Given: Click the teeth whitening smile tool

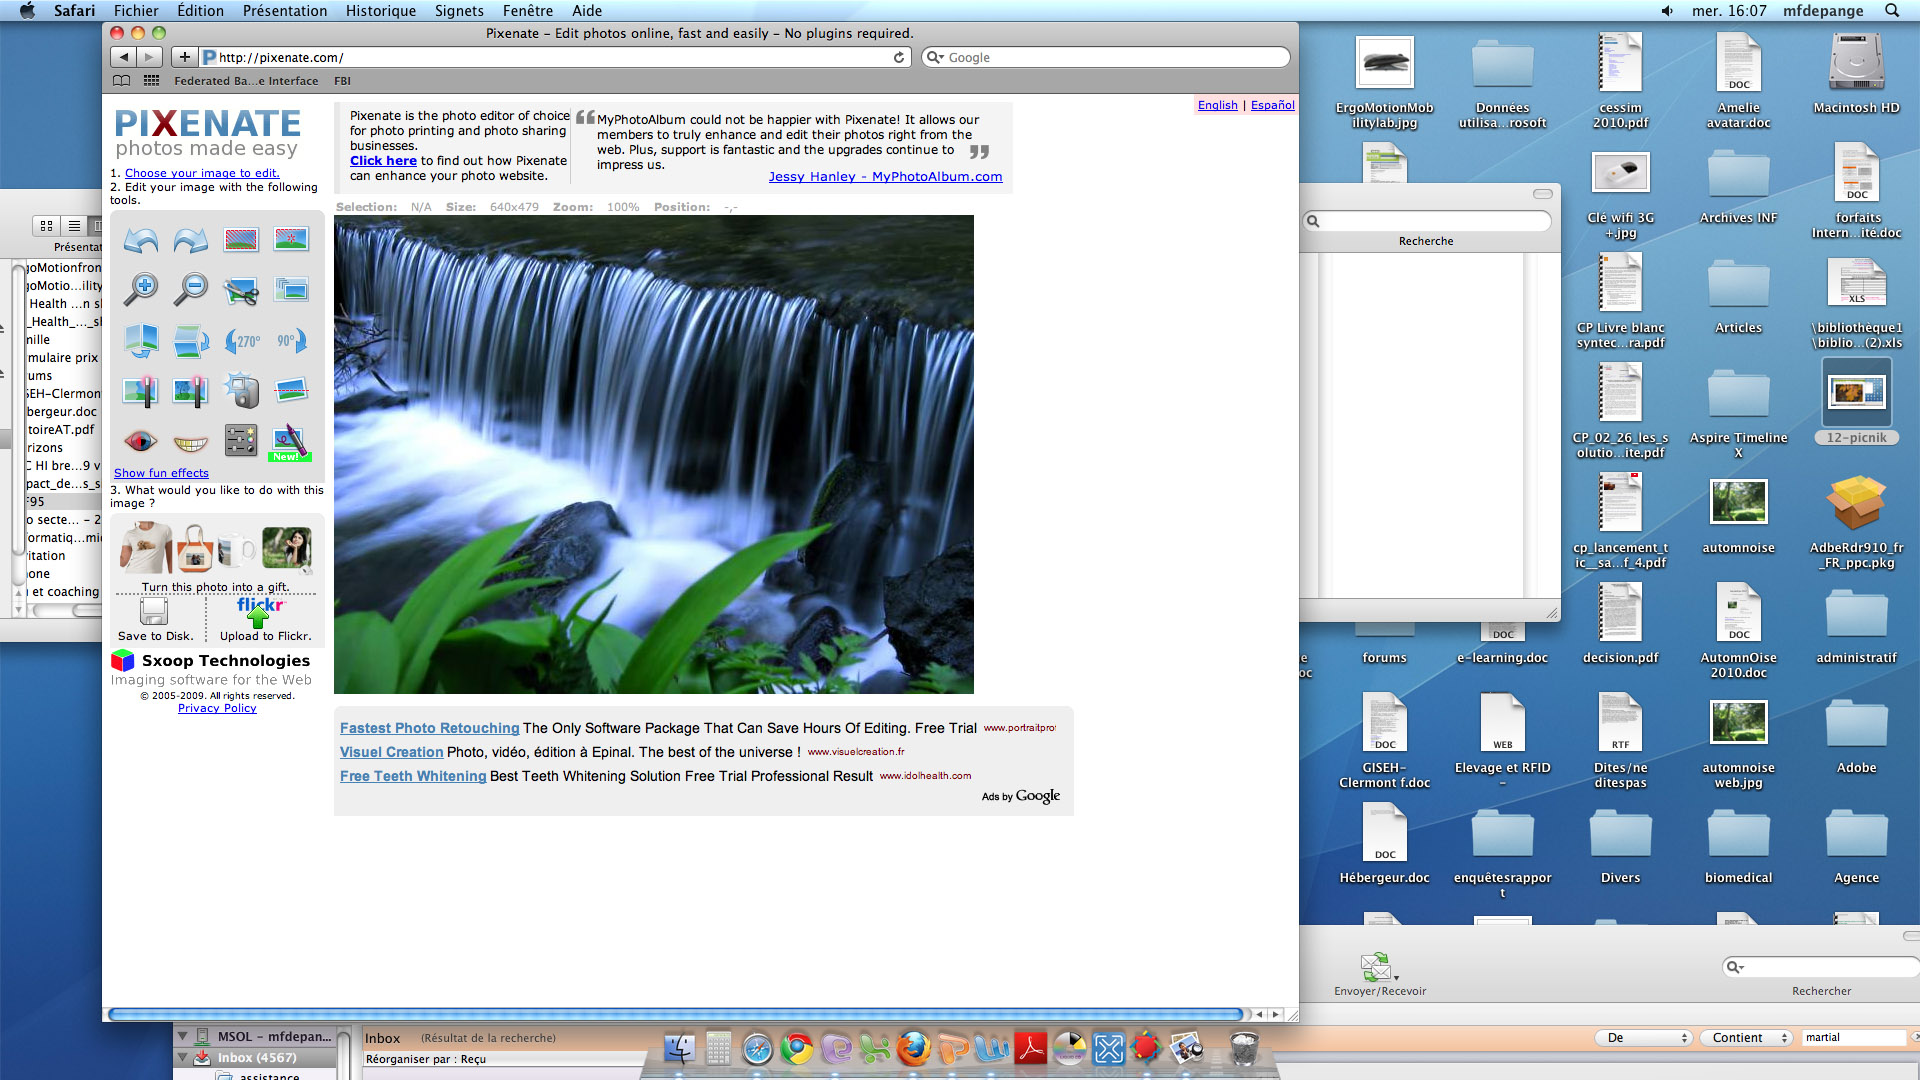Looking at the screenshot, I should (191, 441).
